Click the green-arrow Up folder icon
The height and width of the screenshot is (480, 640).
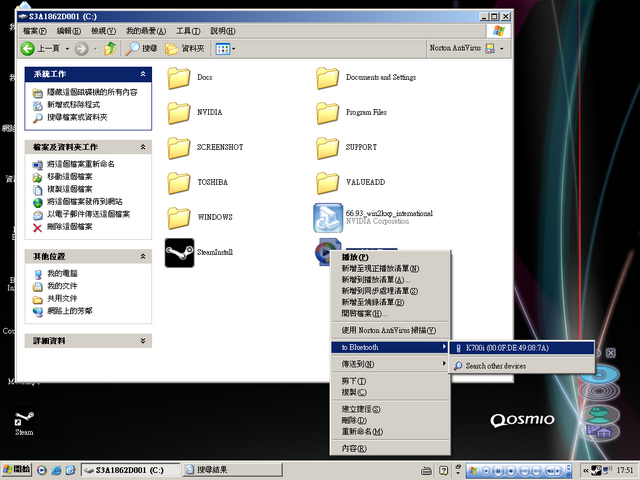tap(110, 49)
